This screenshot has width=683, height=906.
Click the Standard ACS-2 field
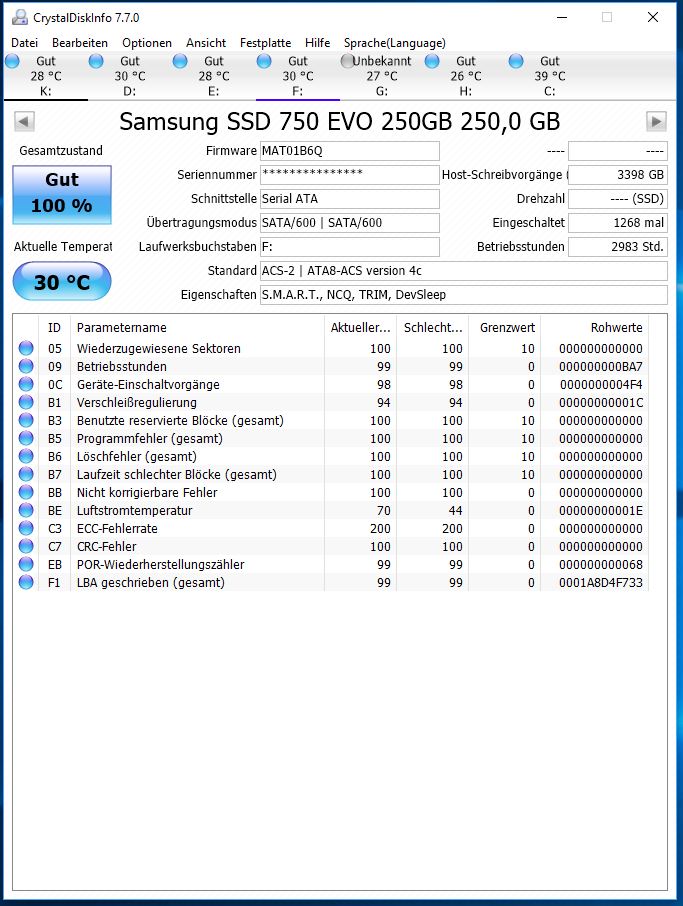[463, 270]
